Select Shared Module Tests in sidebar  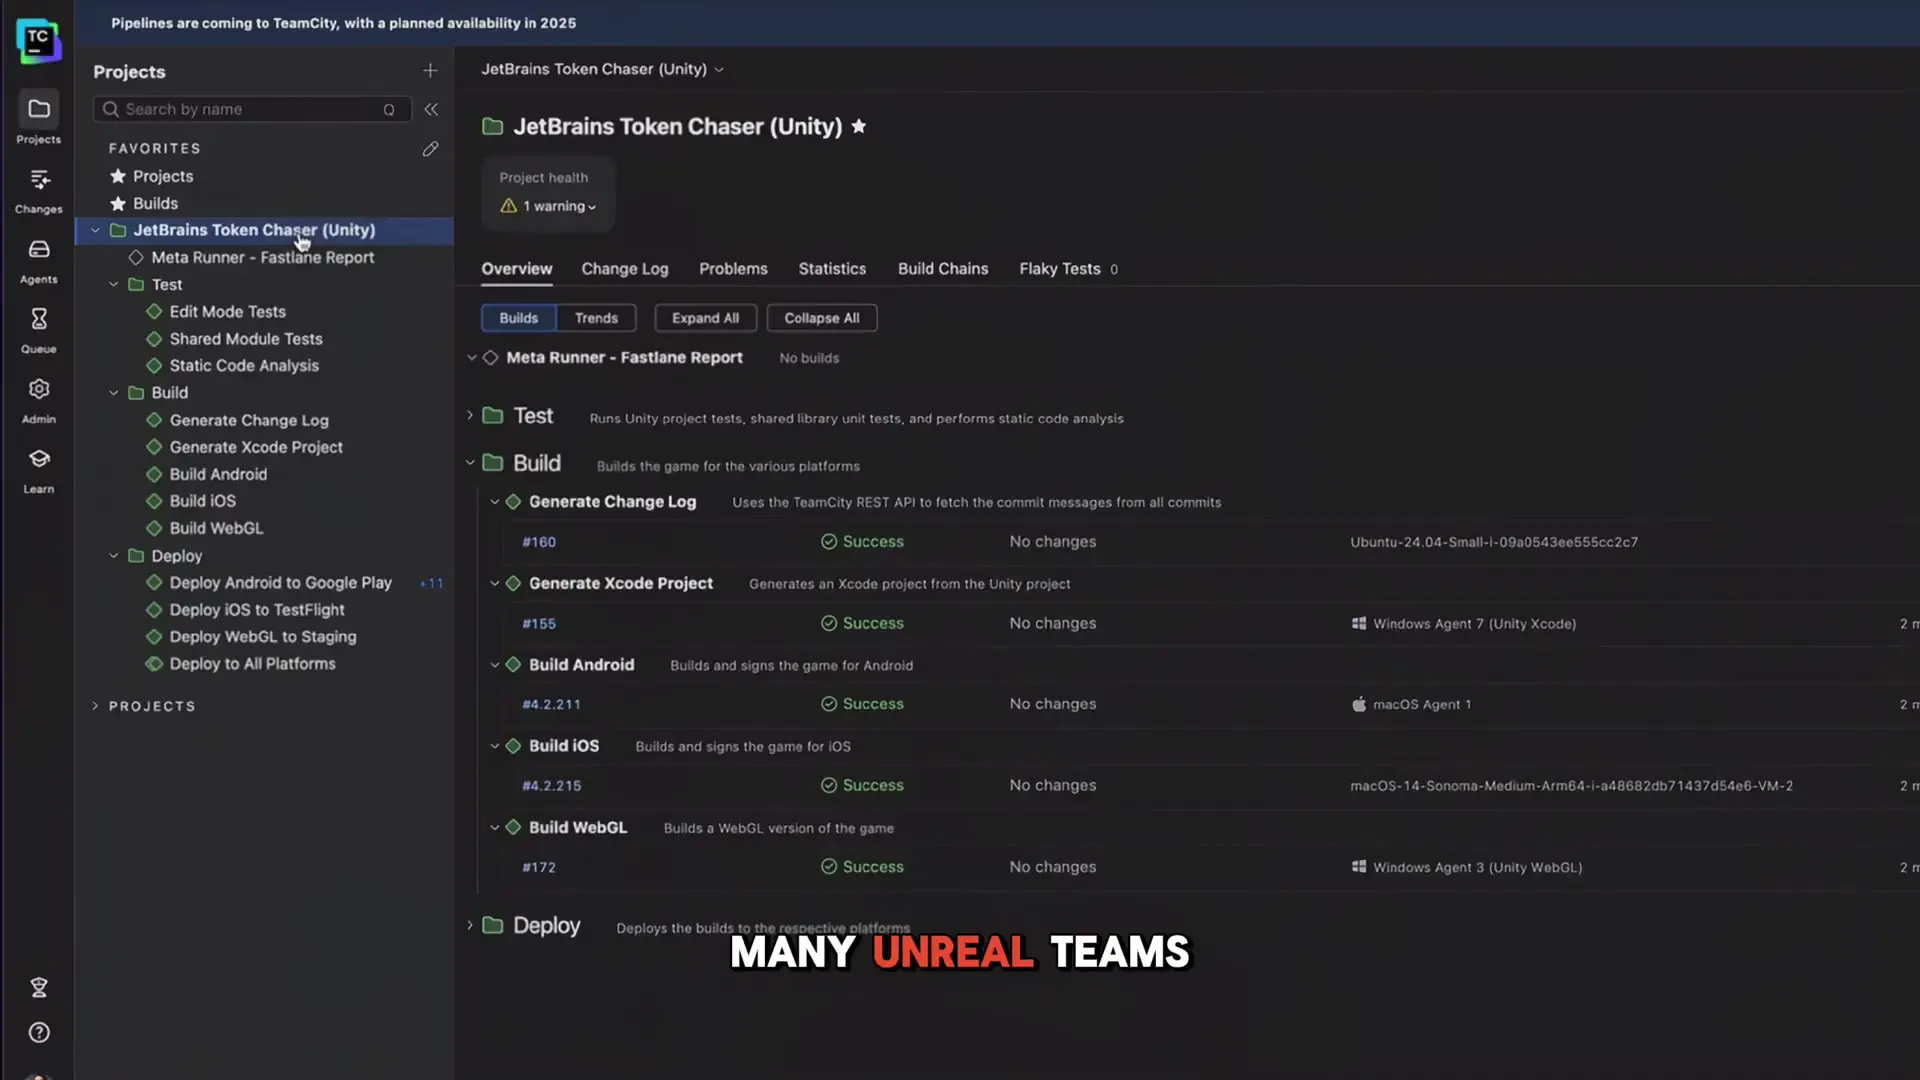(246, 339)
